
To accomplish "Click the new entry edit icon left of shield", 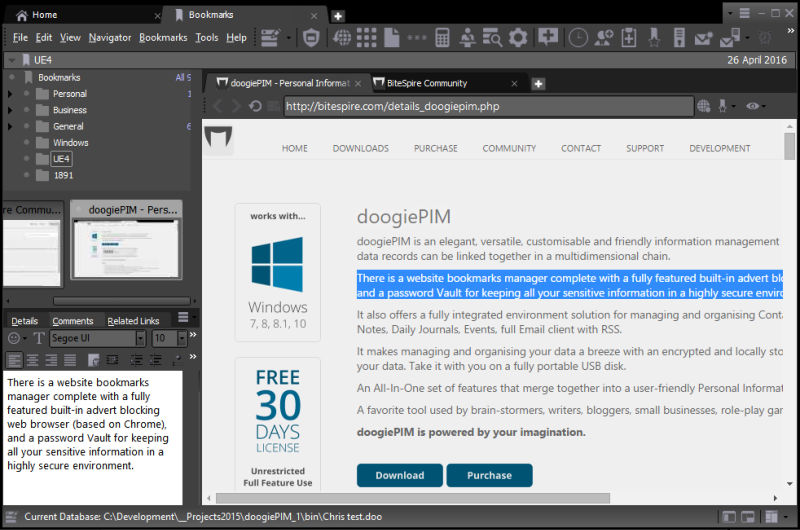I will click(270, 38).
